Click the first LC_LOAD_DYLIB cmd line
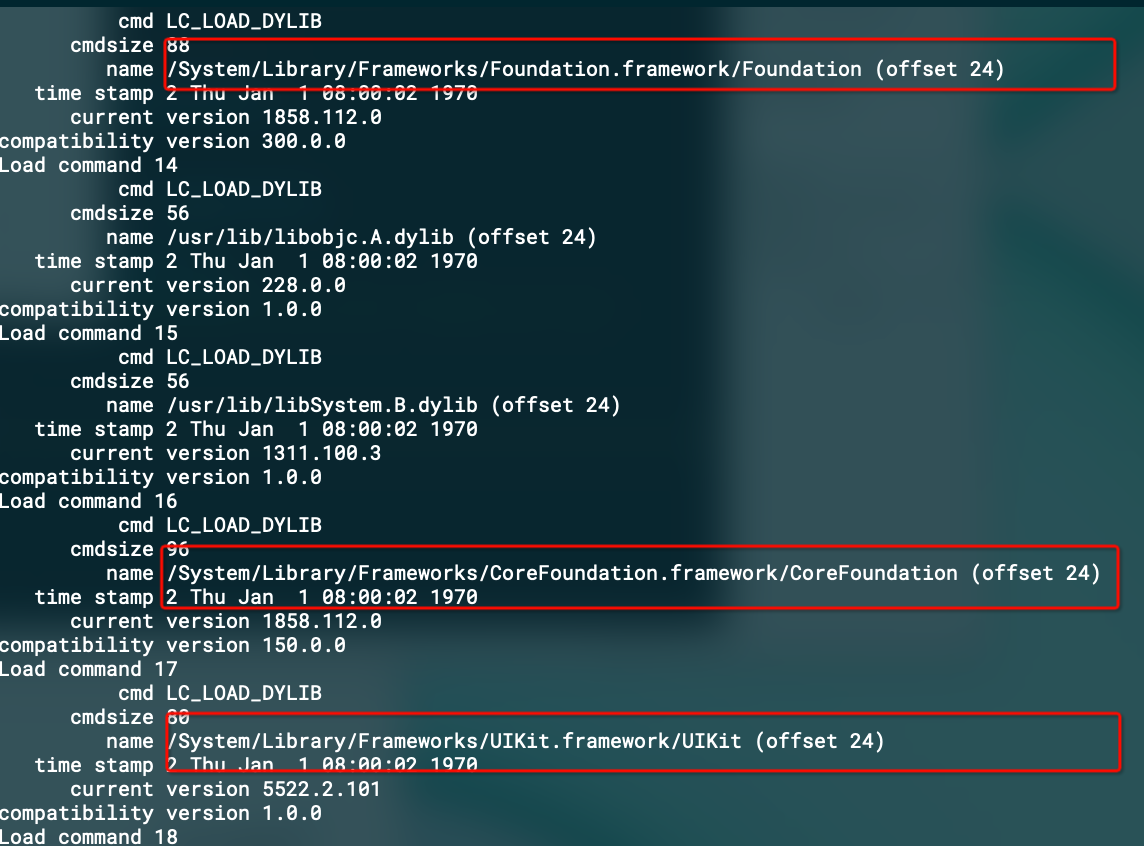The image size is (1144, 846). [x=220, y=22]
